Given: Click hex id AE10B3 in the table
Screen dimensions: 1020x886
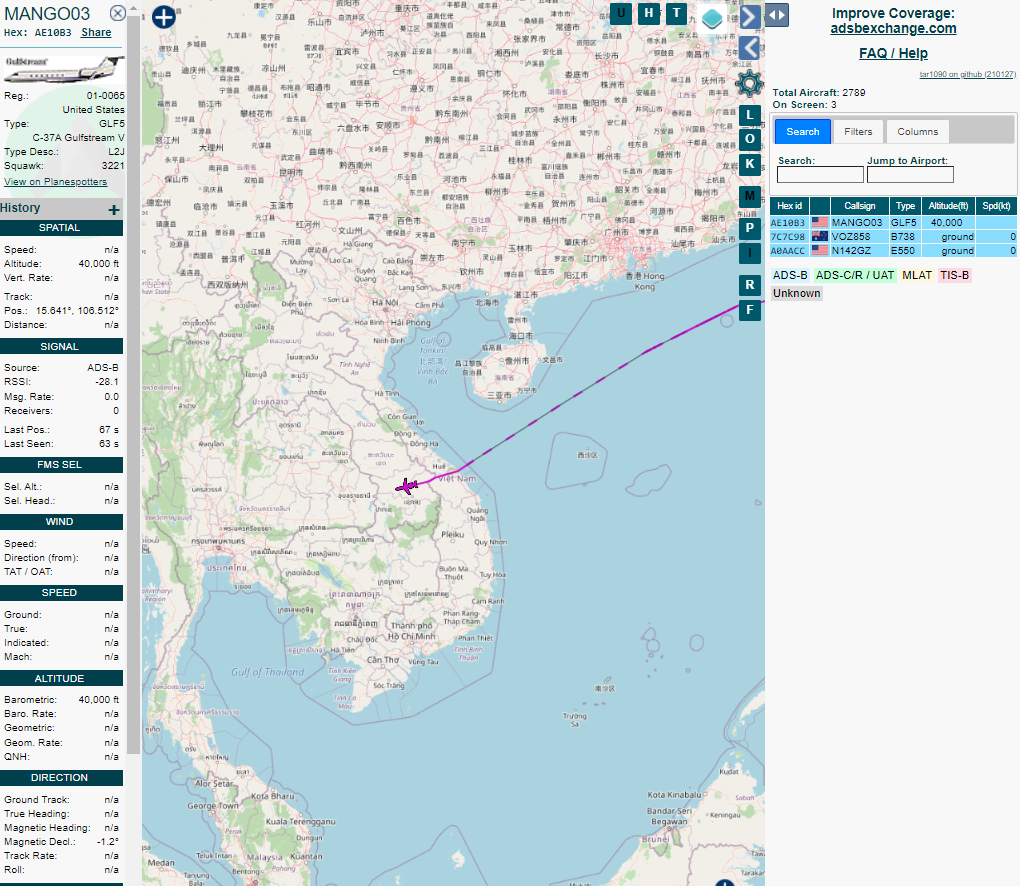Looking at the screenshot, I should point(788,222).
